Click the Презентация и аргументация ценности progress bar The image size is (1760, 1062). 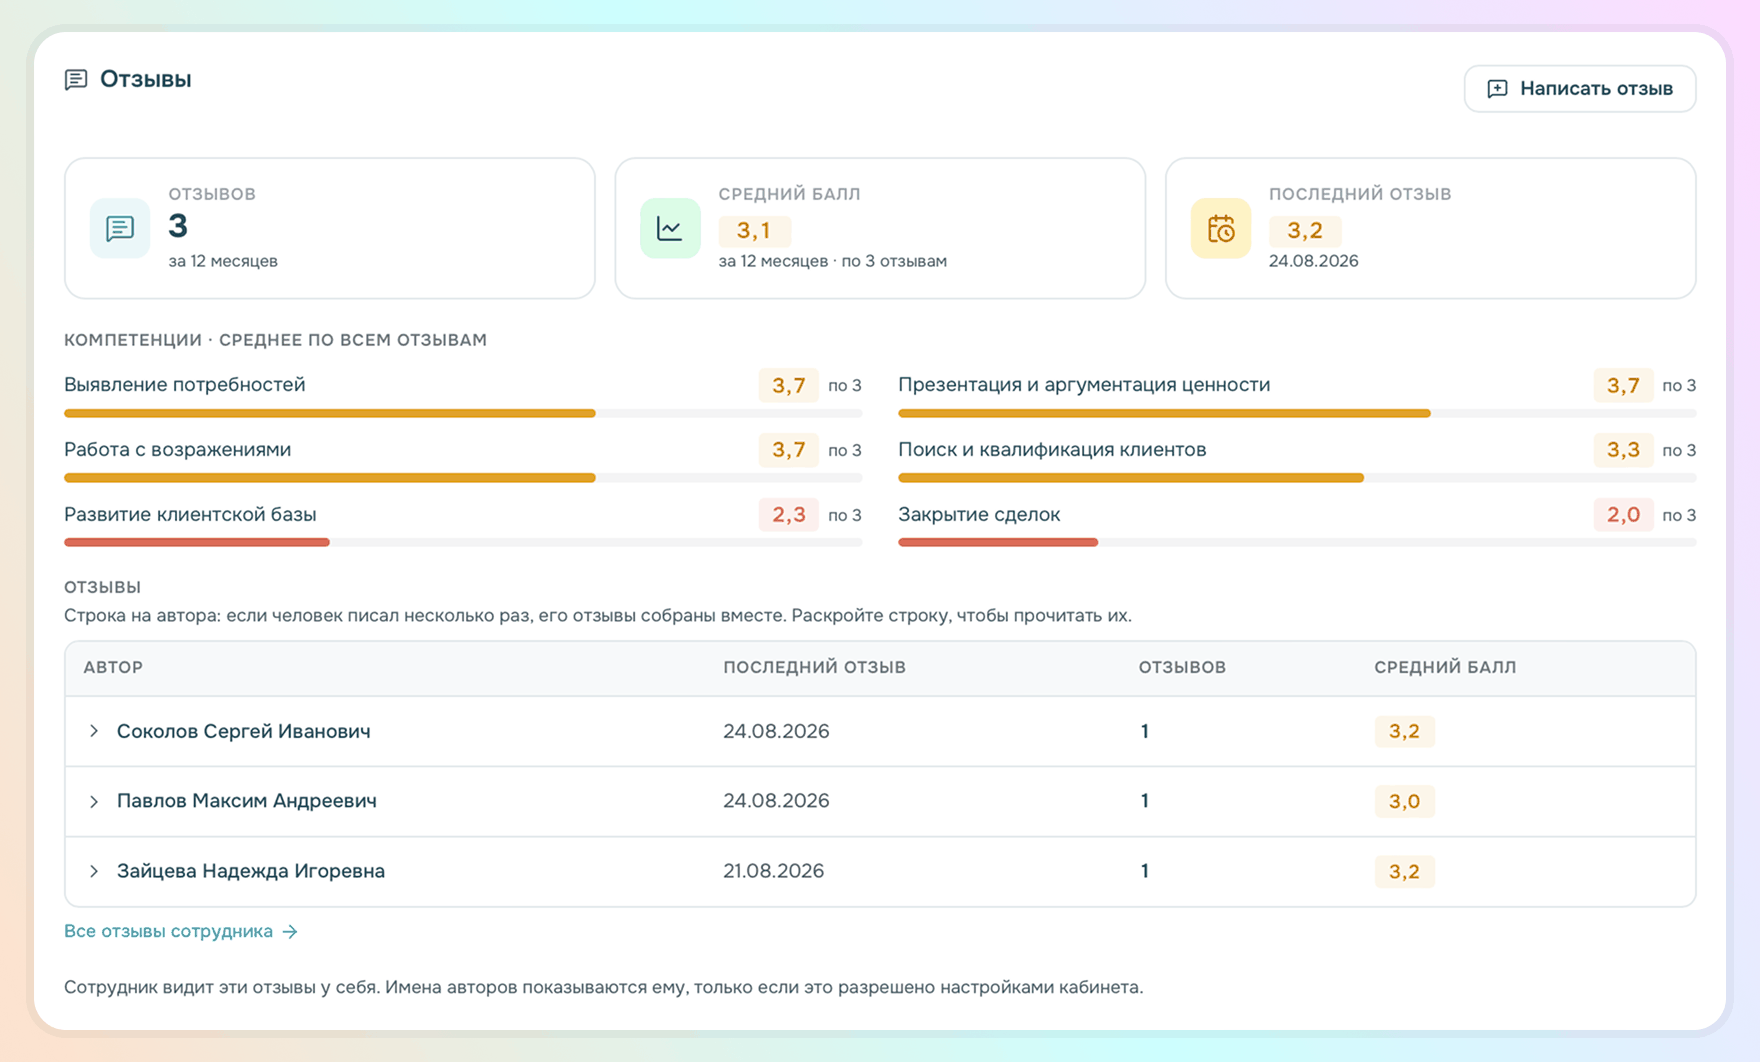click(x=1297, y=413)
